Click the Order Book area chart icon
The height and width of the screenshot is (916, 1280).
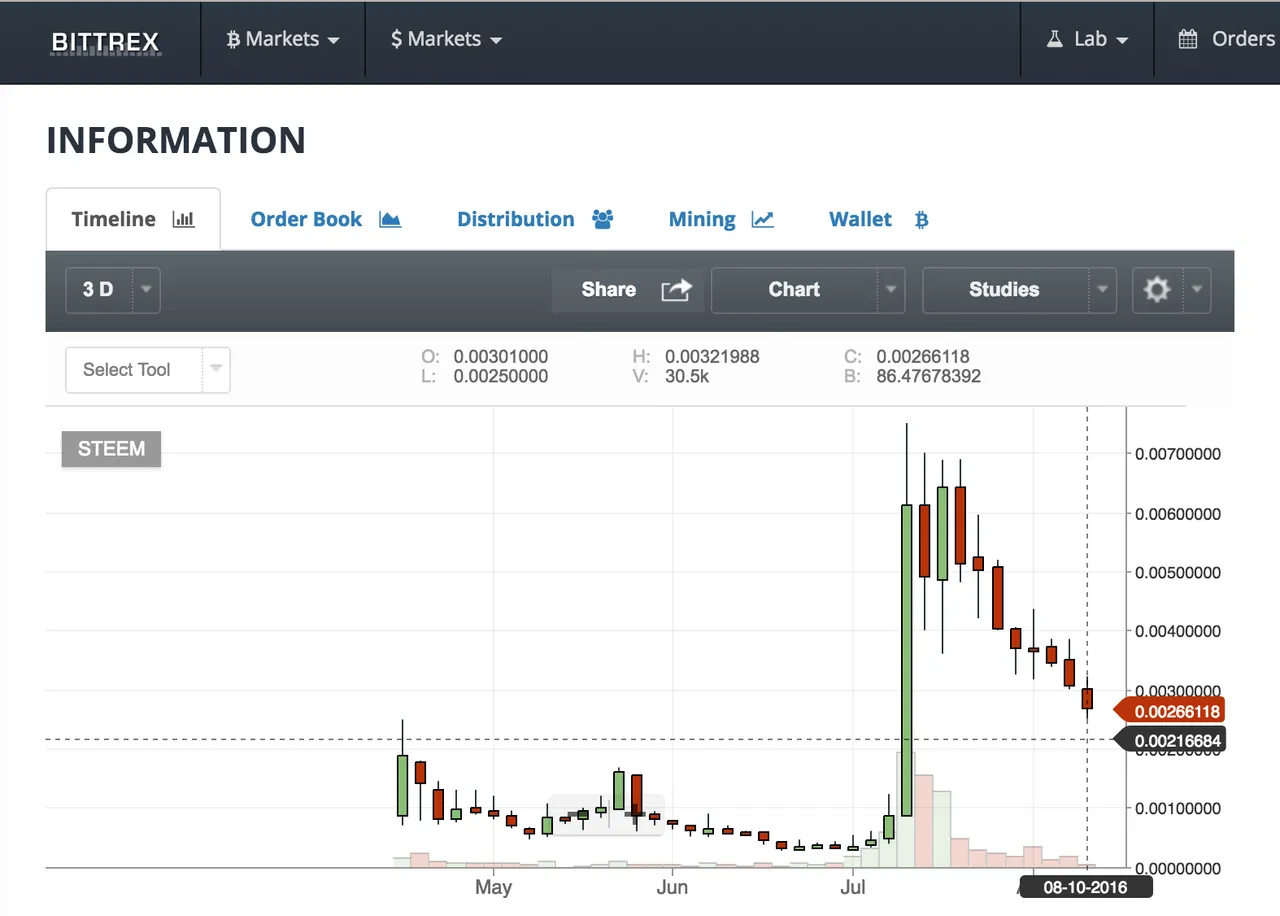pyautogui.click(x=390, y=219)
